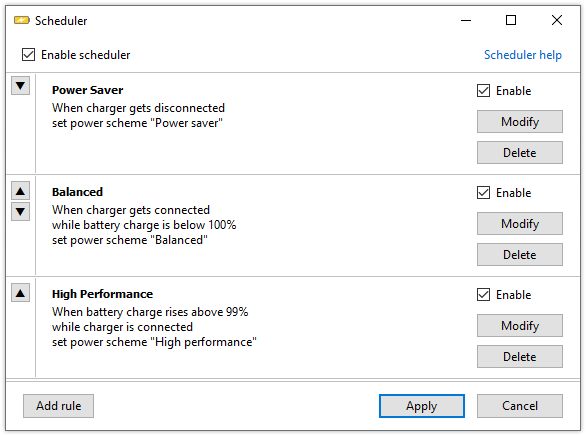Image resolution: width=586 pixels, height=436 pixels.
Task: Modify the High Performance rule
Action: click(x=519, y=325)
